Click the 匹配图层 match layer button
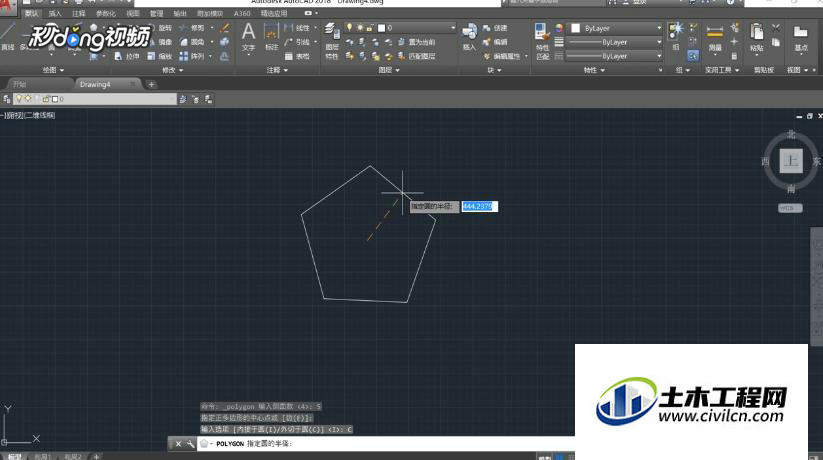 416,56
